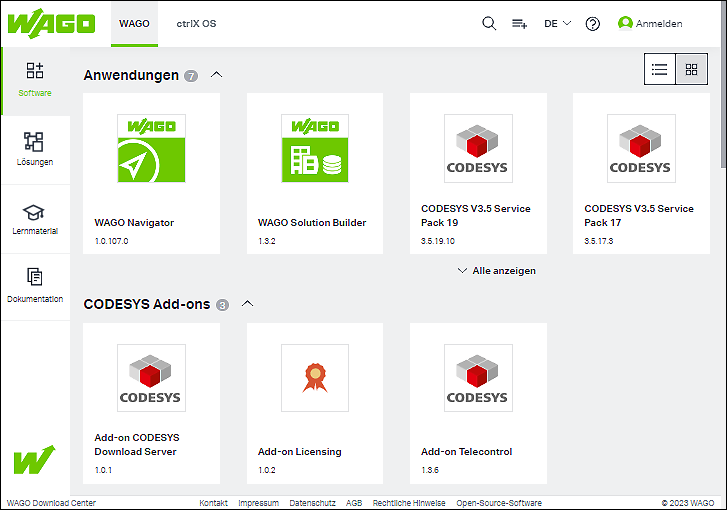Open the help question mark icon
Screen dimensions: 727x510
point(593,24)
